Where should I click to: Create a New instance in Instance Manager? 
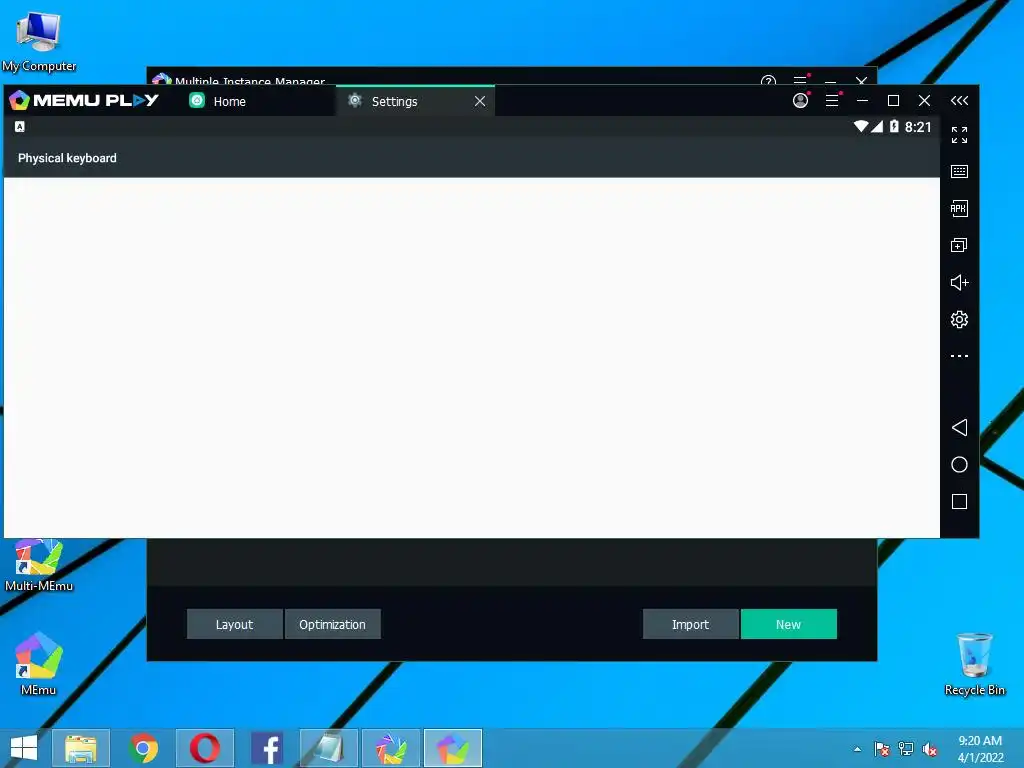(788, 624)
